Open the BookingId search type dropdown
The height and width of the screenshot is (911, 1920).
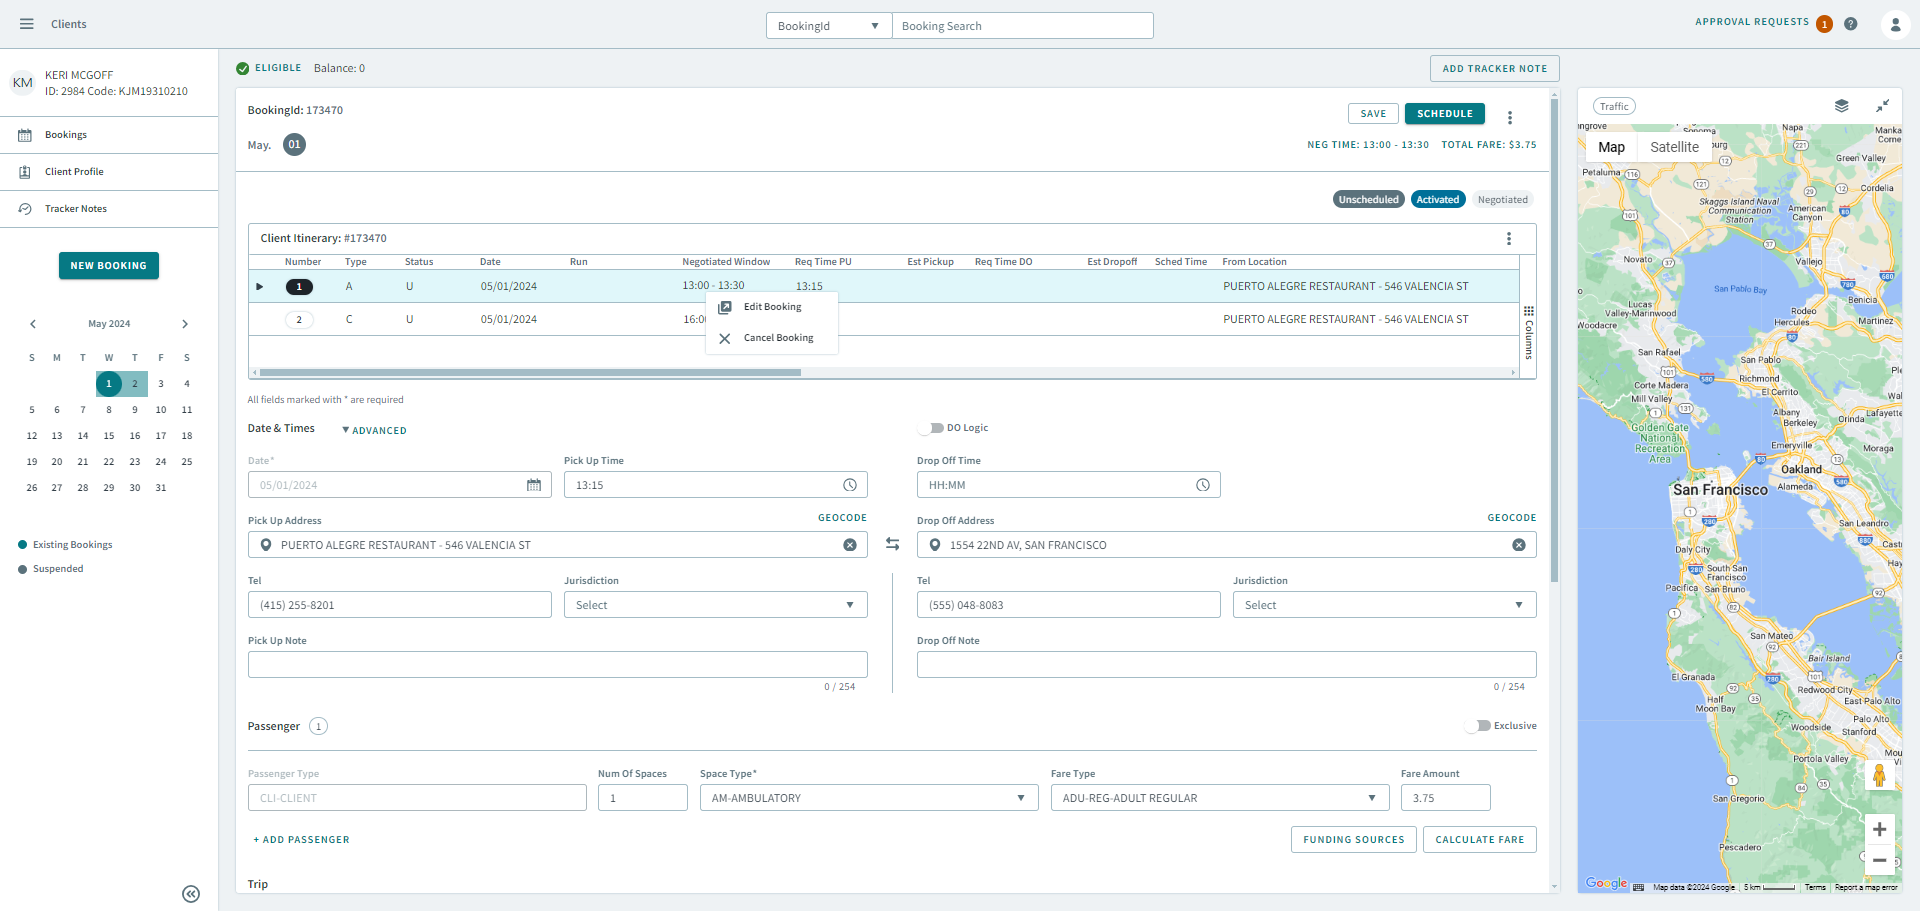[828, 26]
